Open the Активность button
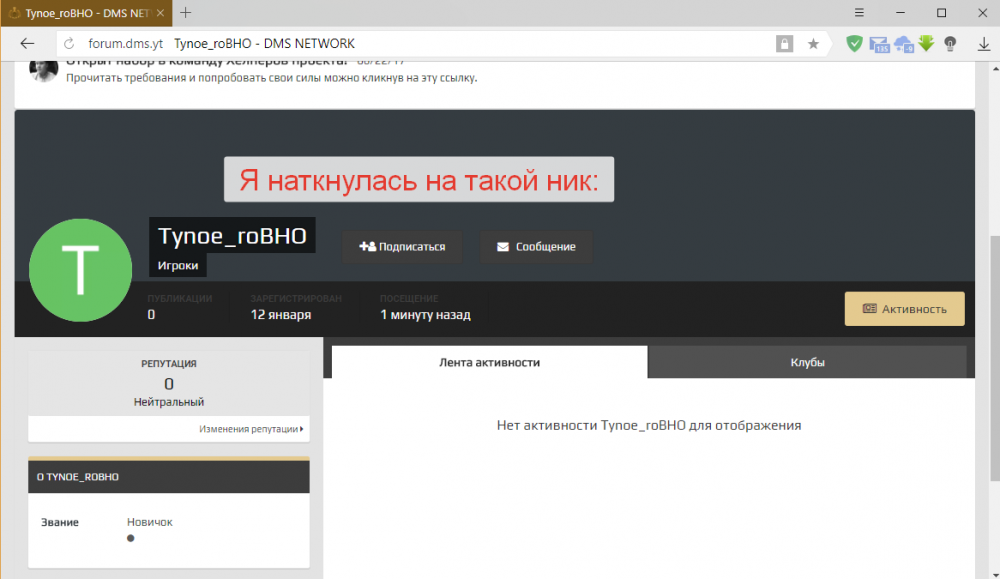 (x=904, y=308)
